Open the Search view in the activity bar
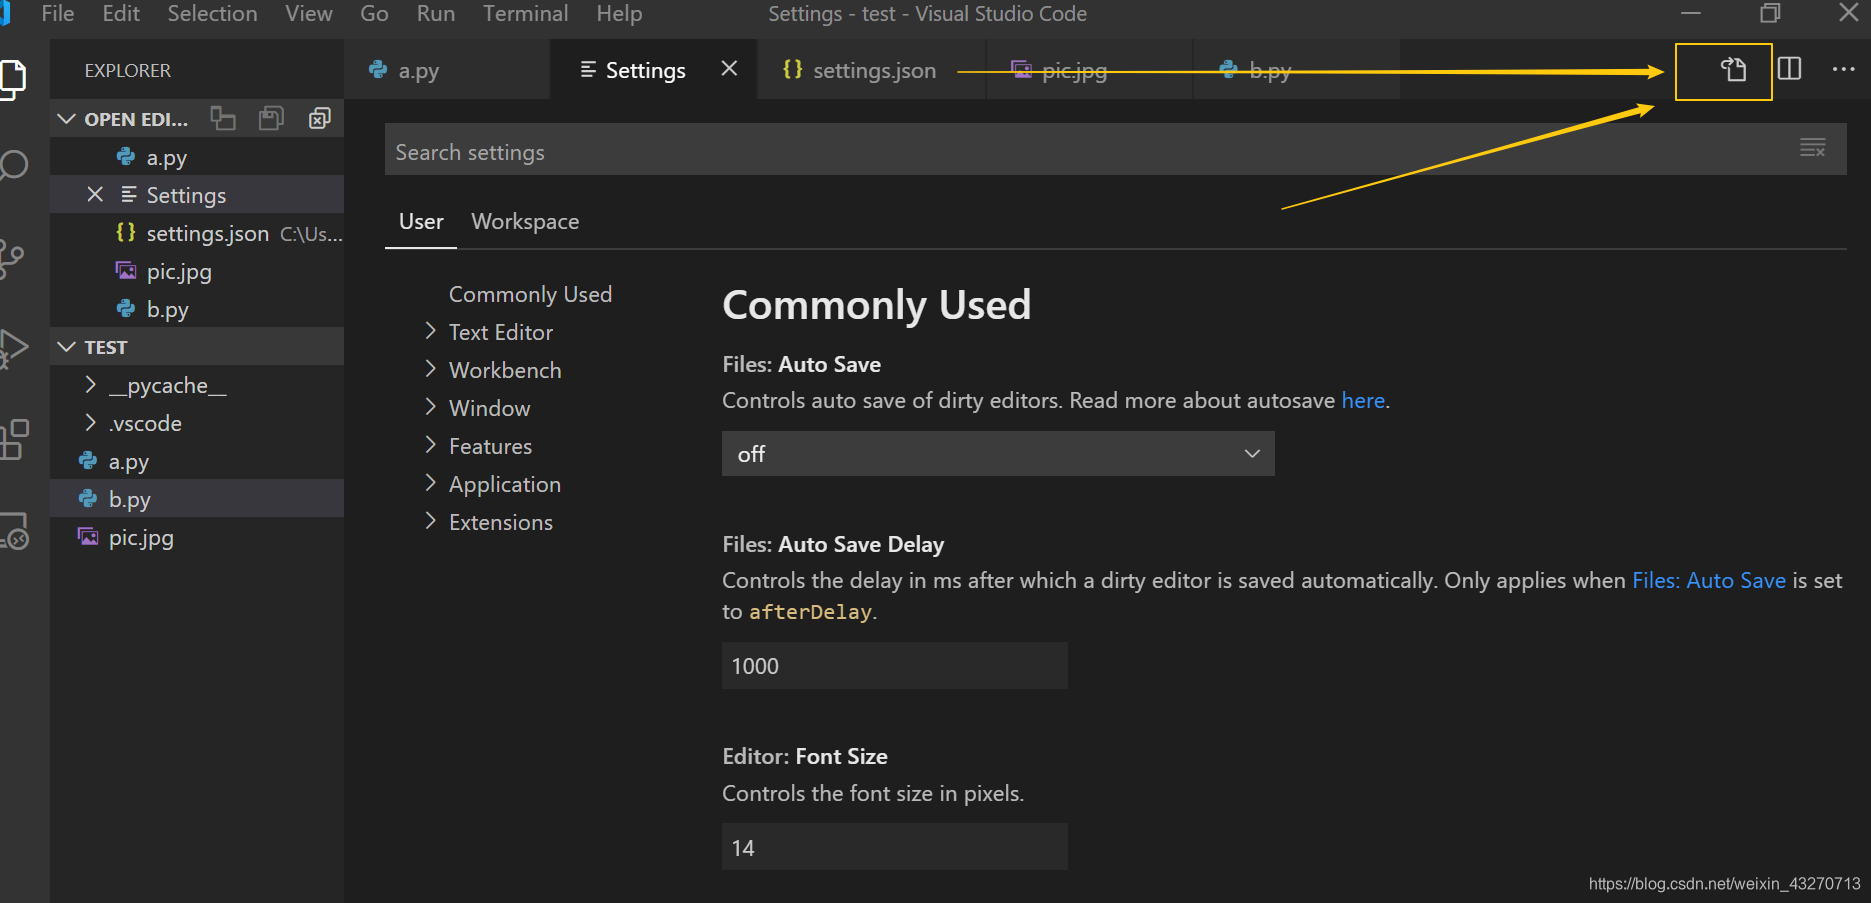 pyautogui.click(x=15, y=165)
